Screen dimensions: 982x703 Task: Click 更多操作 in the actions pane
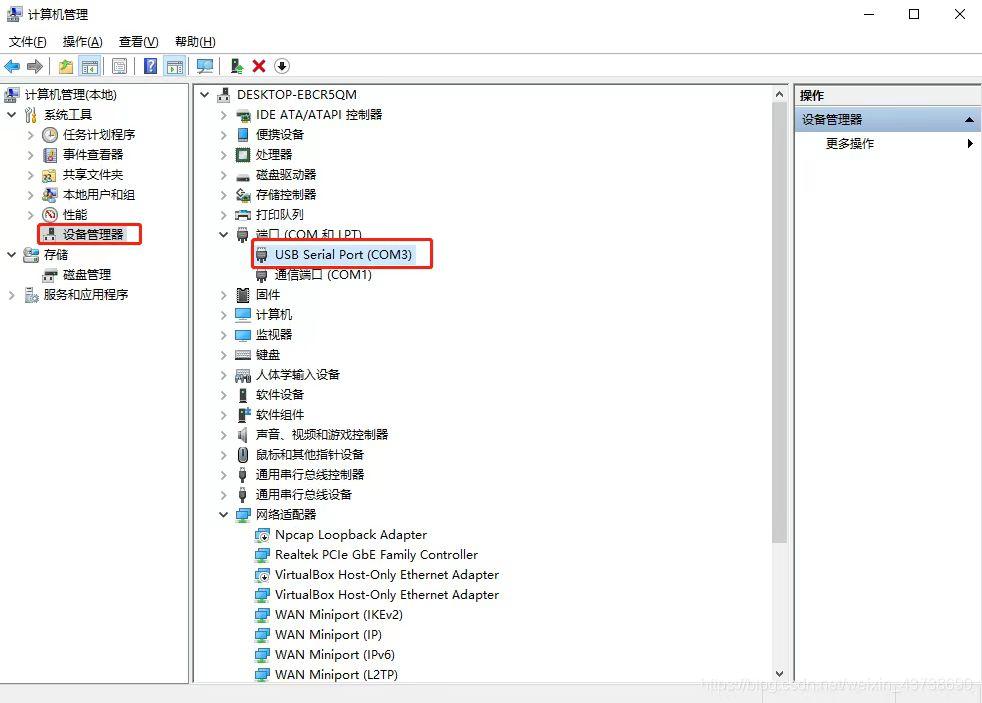click(850, 144)
